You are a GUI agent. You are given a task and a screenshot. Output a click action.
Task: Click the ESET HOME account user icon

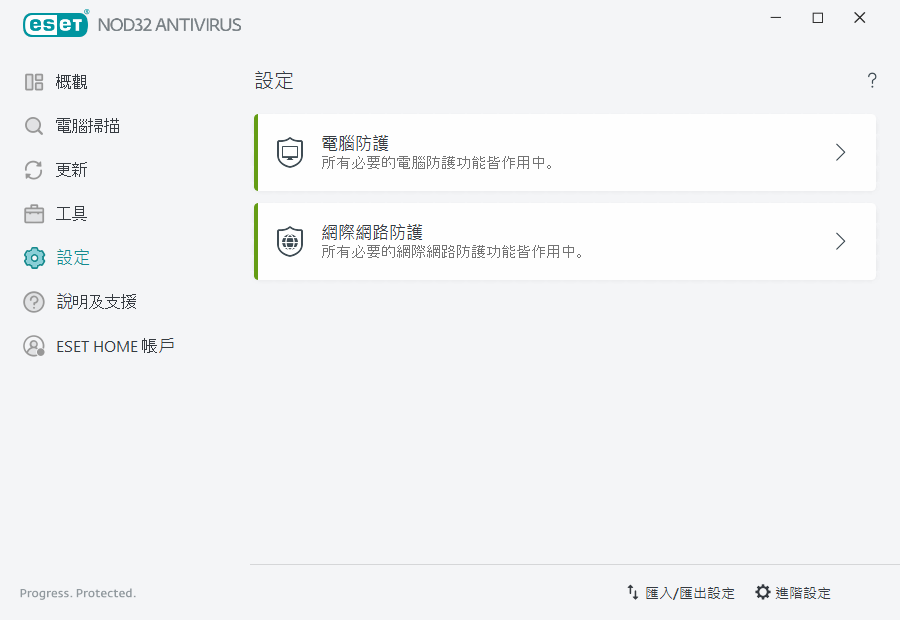coord(34,346)
